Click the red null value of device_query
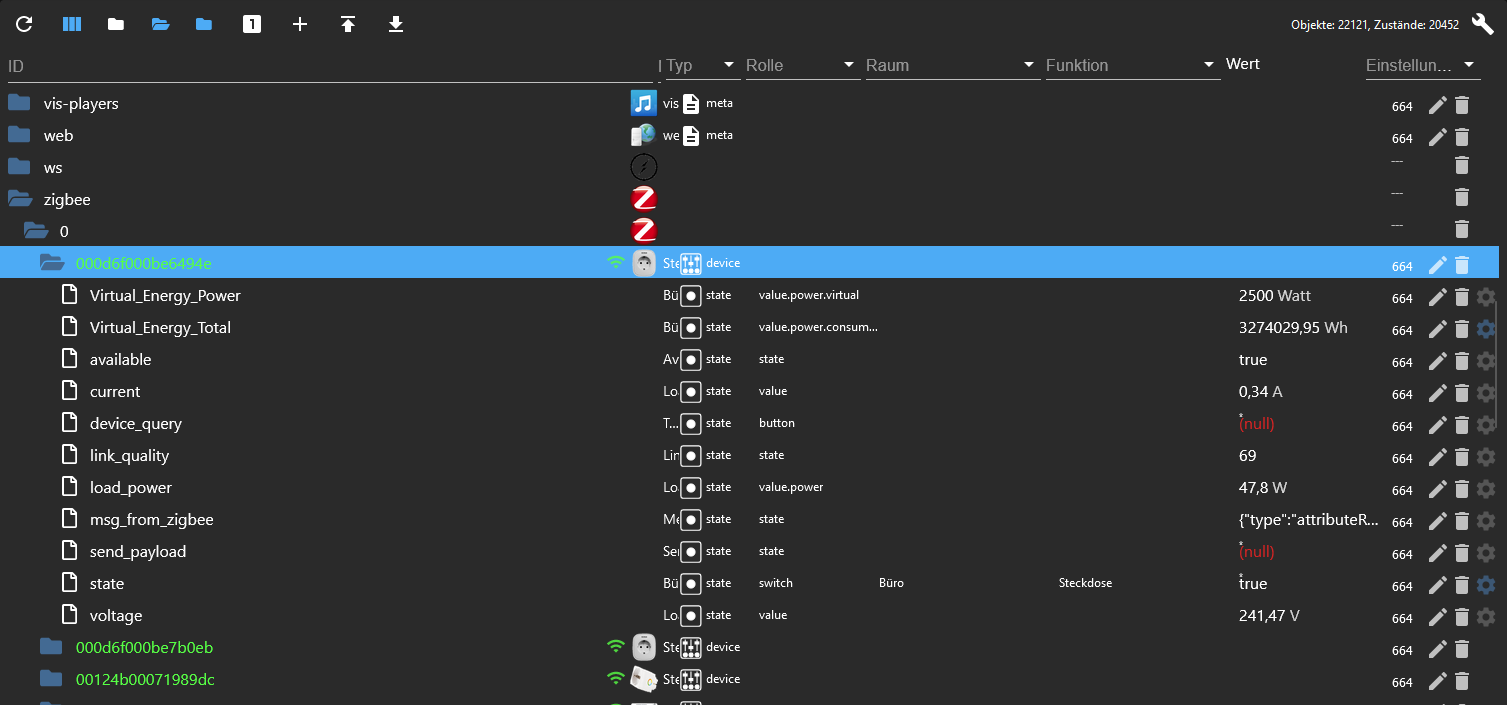Image resolution: width=1507 pixels, height=705 pixels. pos(1257,424)
